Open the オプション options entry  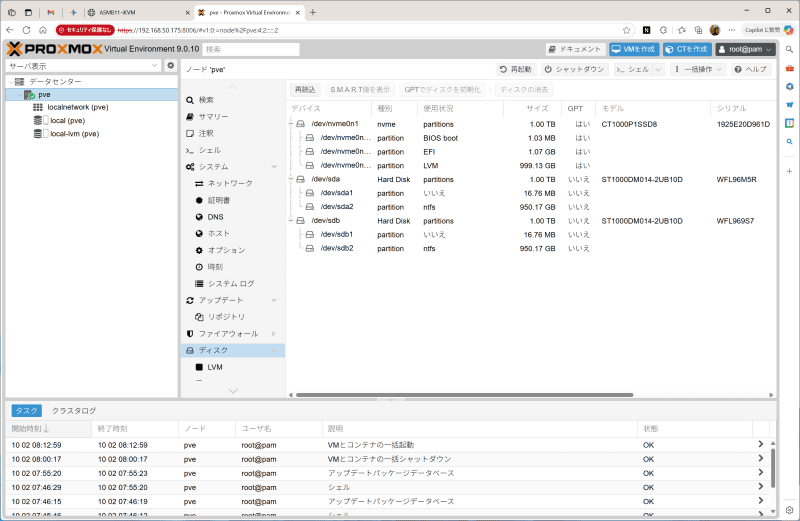227,250
